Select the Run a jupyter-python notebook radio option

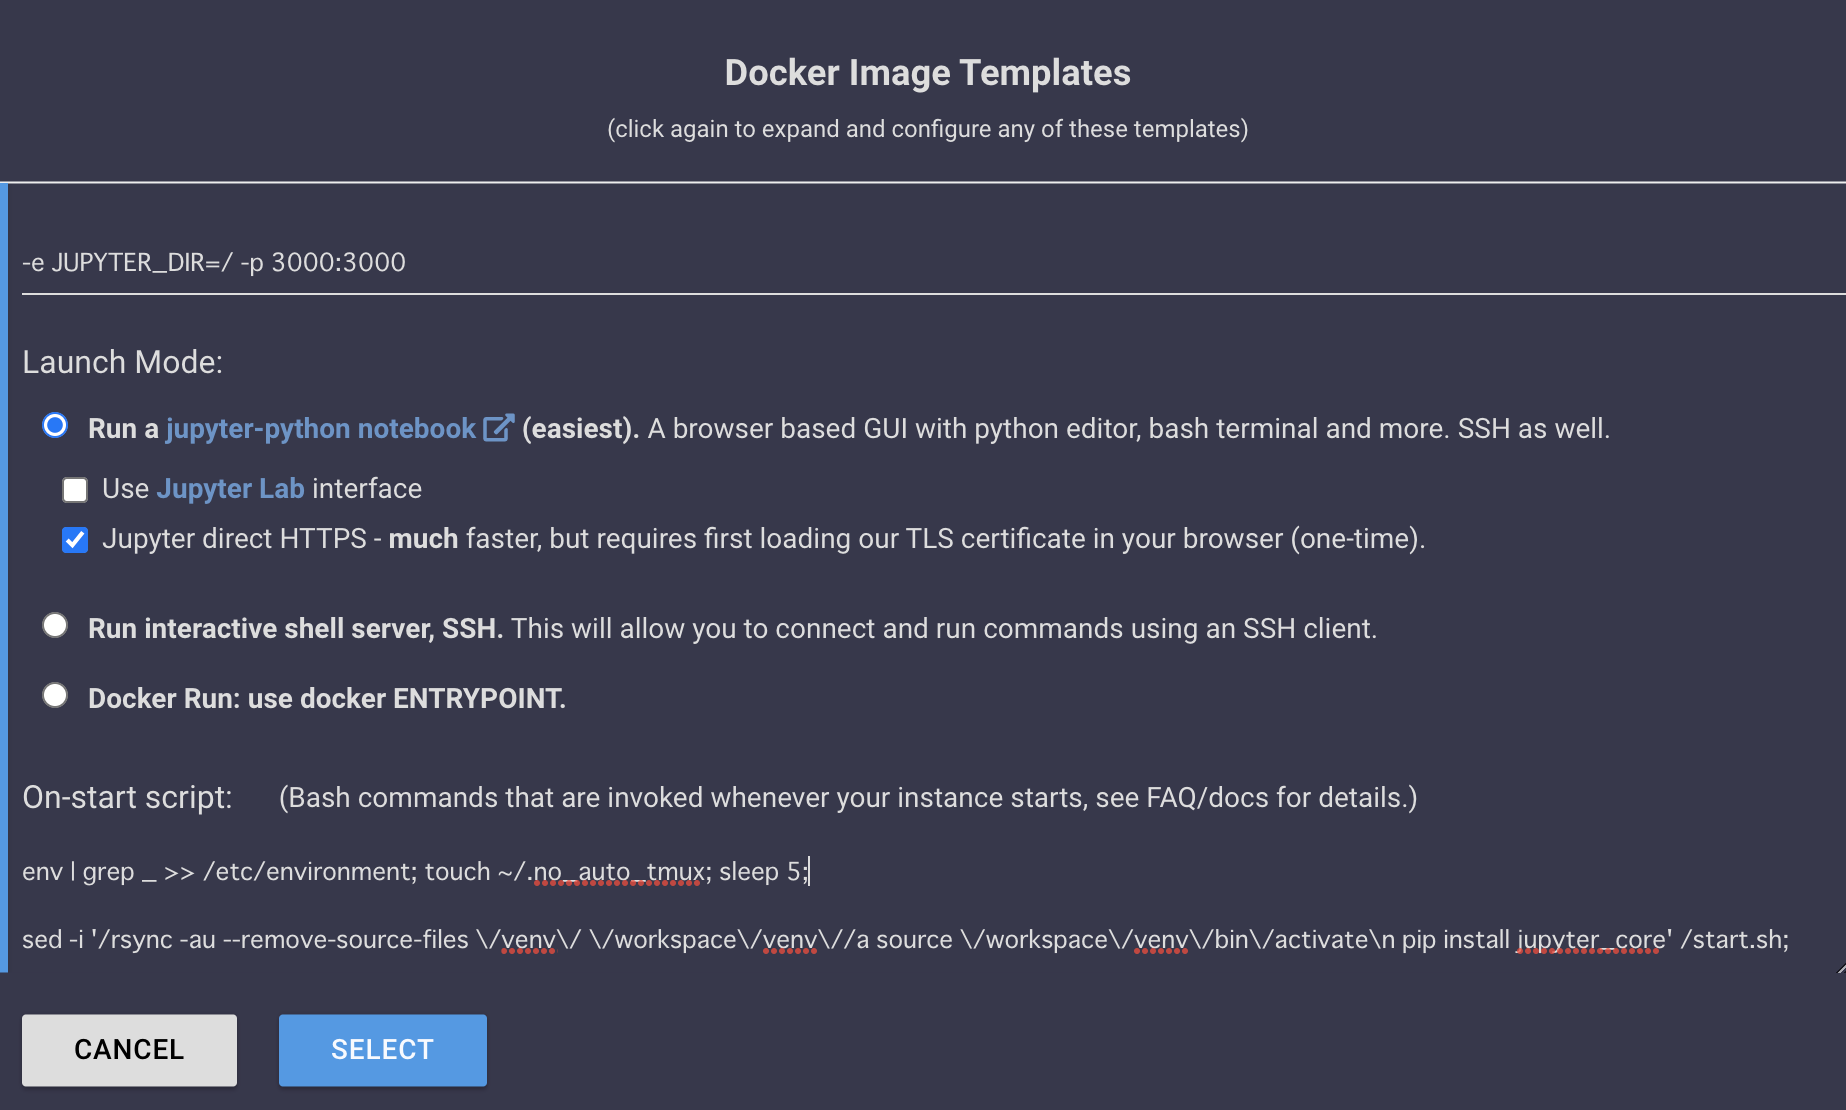tap(55, 426)
